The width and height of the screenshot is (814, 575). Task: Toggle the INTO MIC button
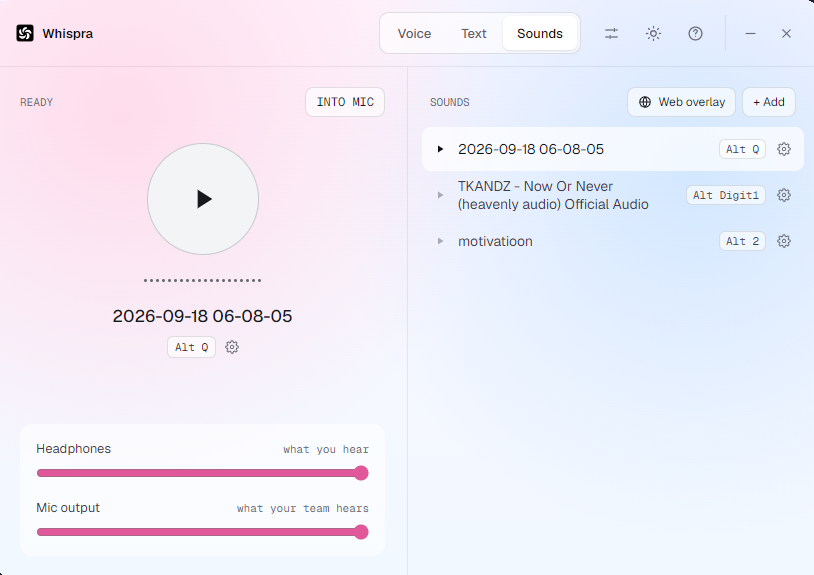click(345, 102)
